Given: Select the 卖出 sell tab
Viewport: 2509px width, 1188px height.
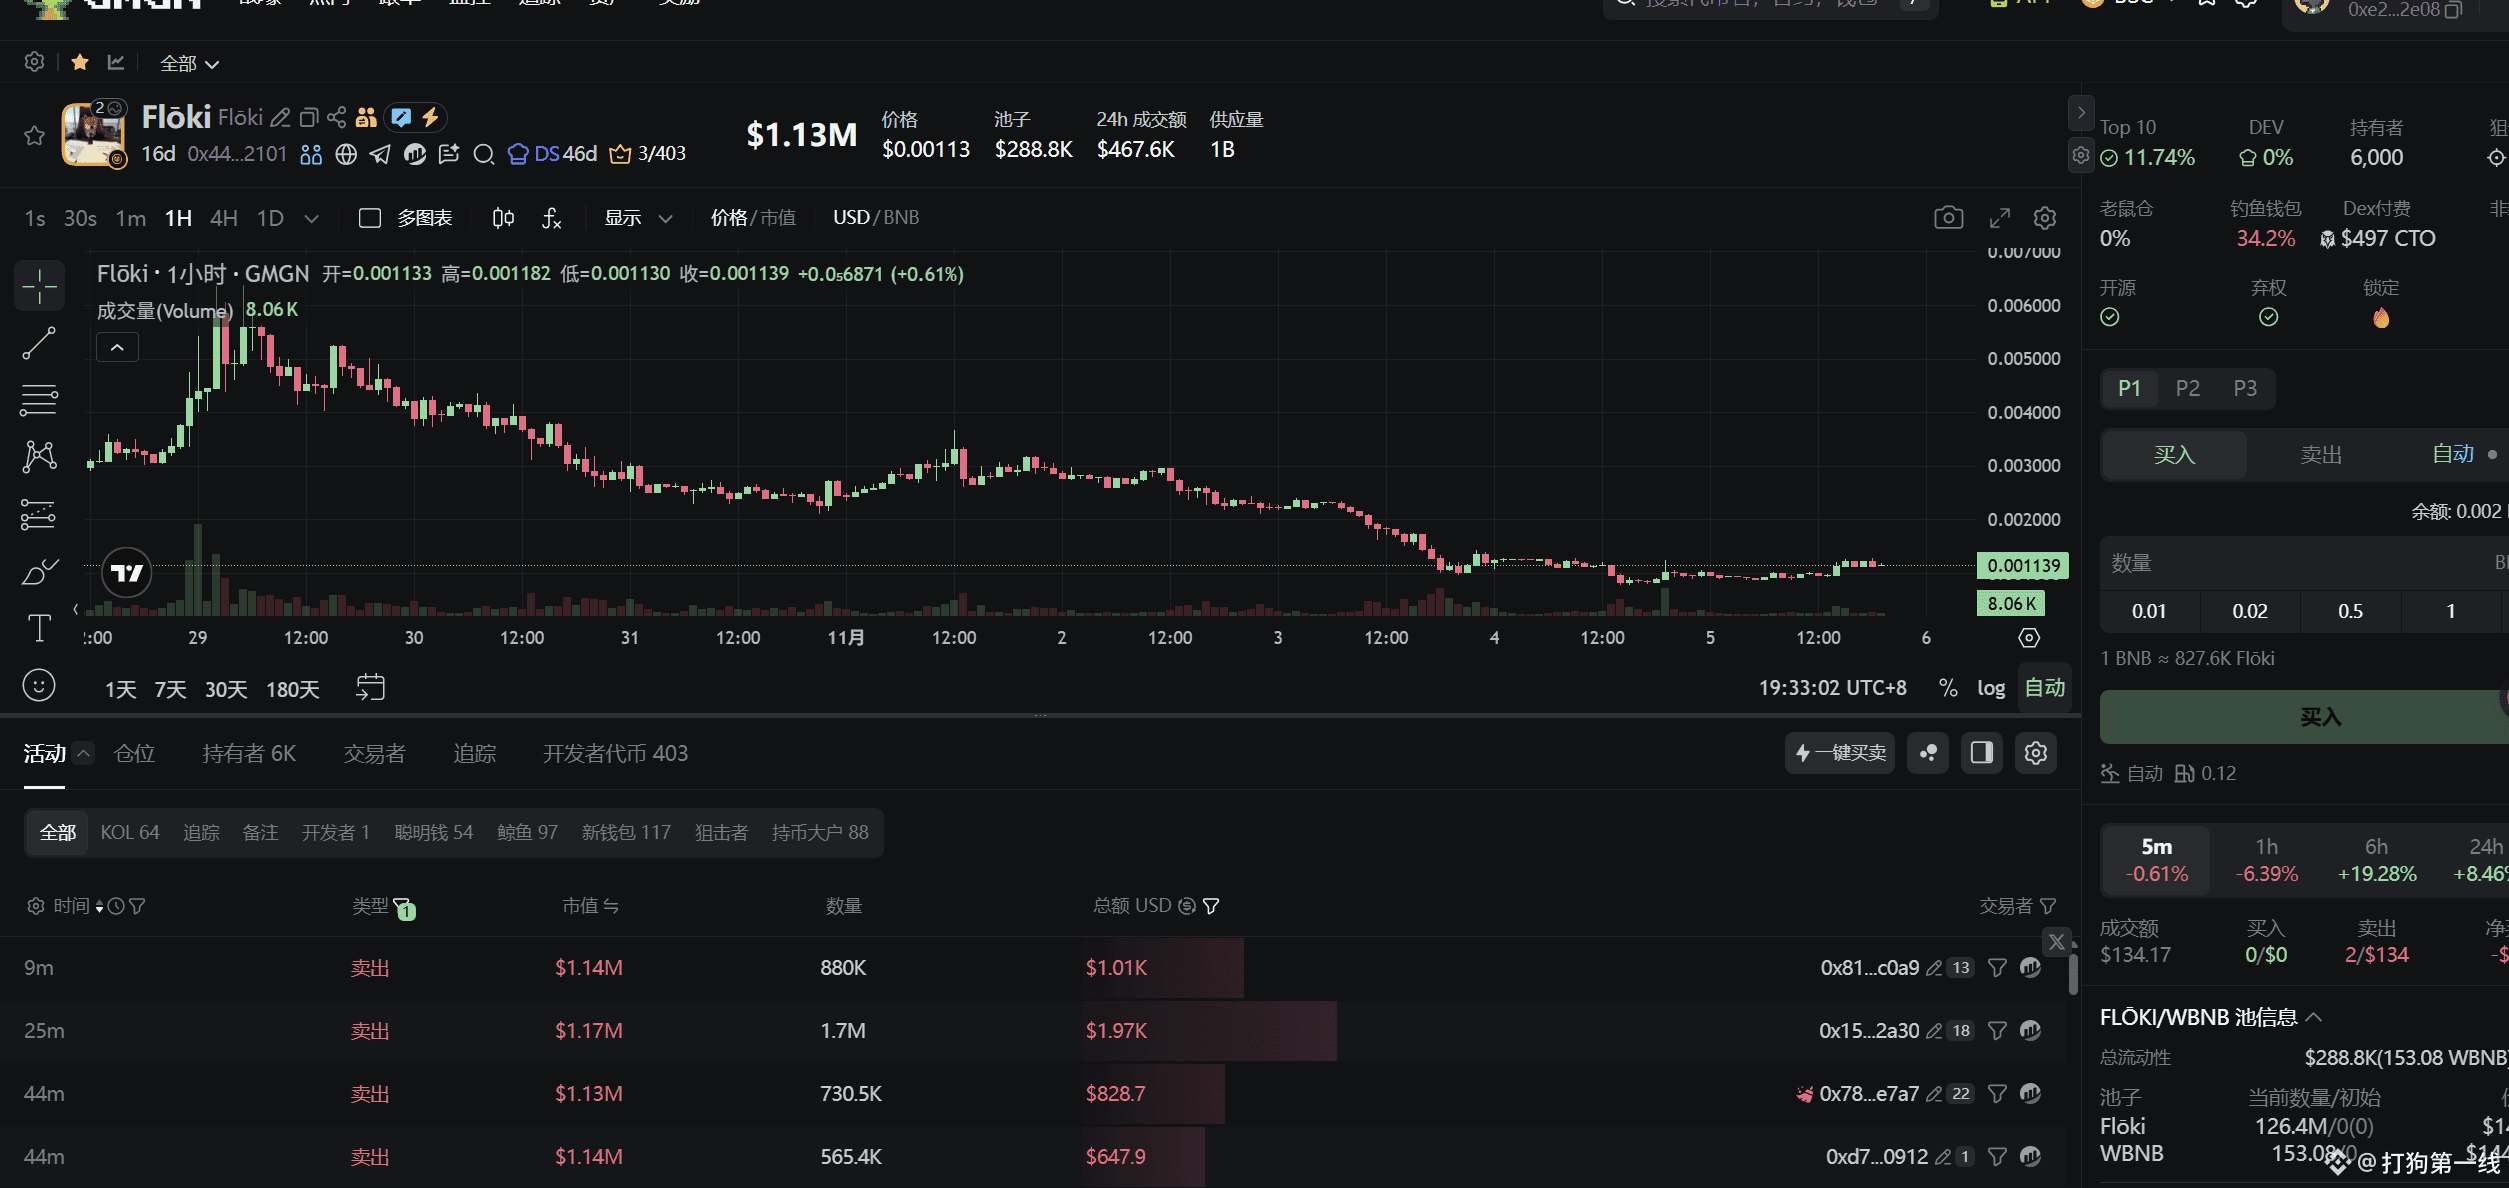Looking at the screenshot, I should coord(2320,455).
